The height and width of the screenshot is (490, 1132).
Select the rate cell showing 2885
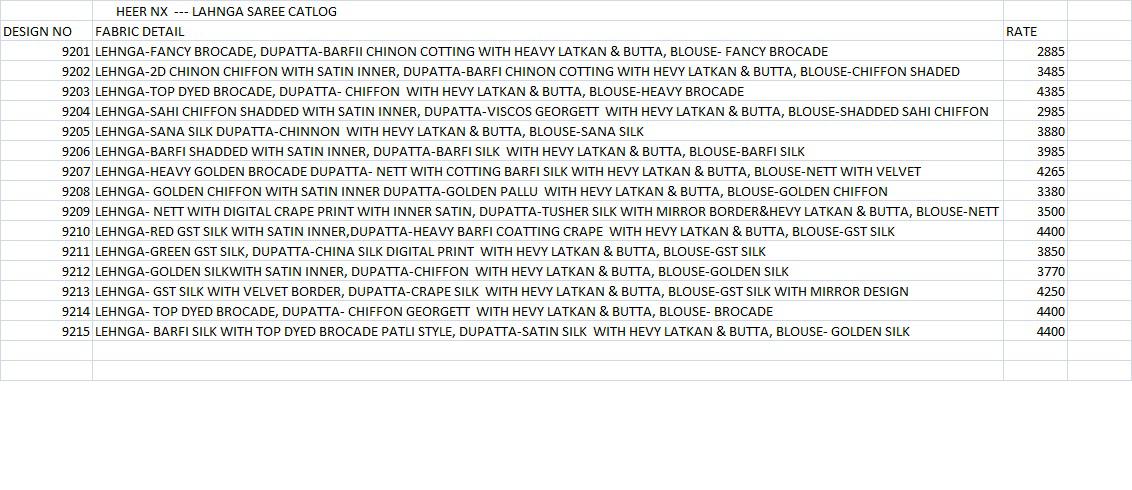[x=1050, y=52]
